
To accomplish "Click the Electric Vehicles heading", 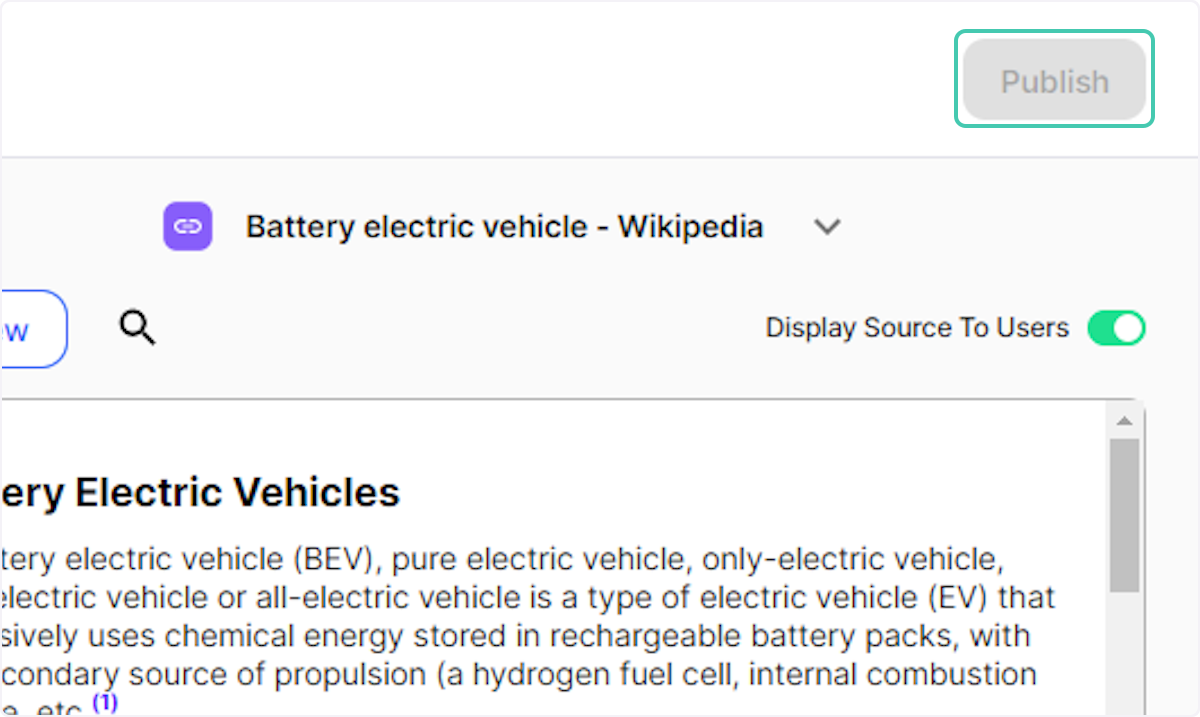I will (200, 492).
